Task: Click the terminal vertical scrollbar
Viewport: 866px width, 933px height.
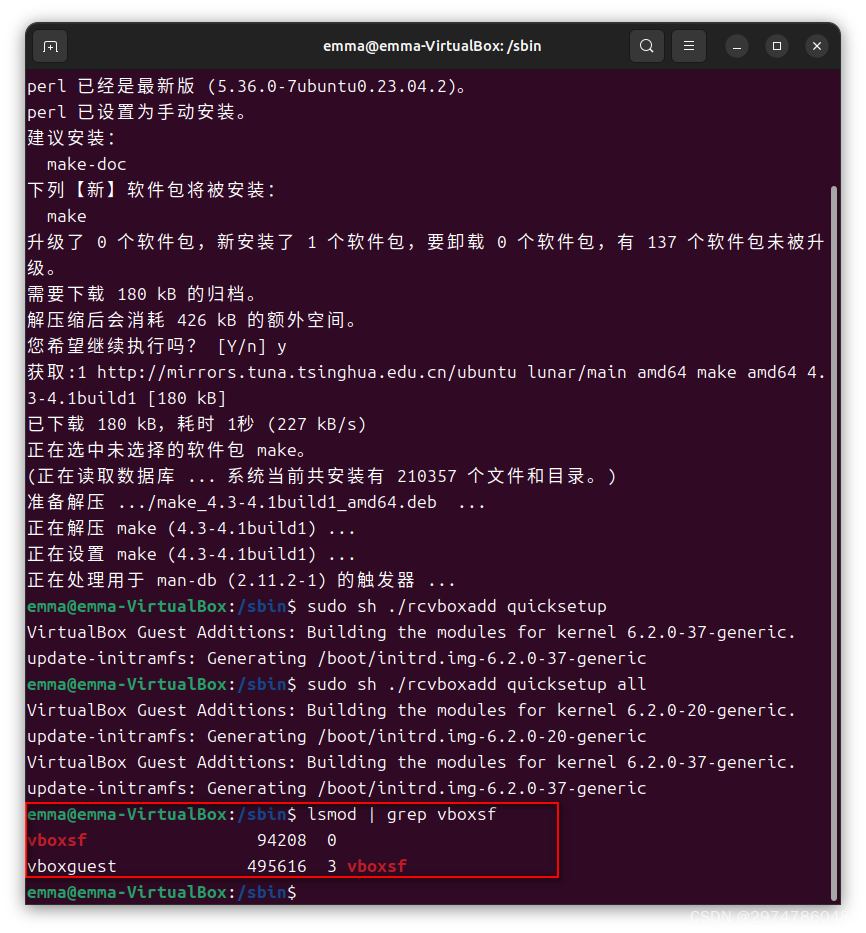Action: [x=834, y=544]
